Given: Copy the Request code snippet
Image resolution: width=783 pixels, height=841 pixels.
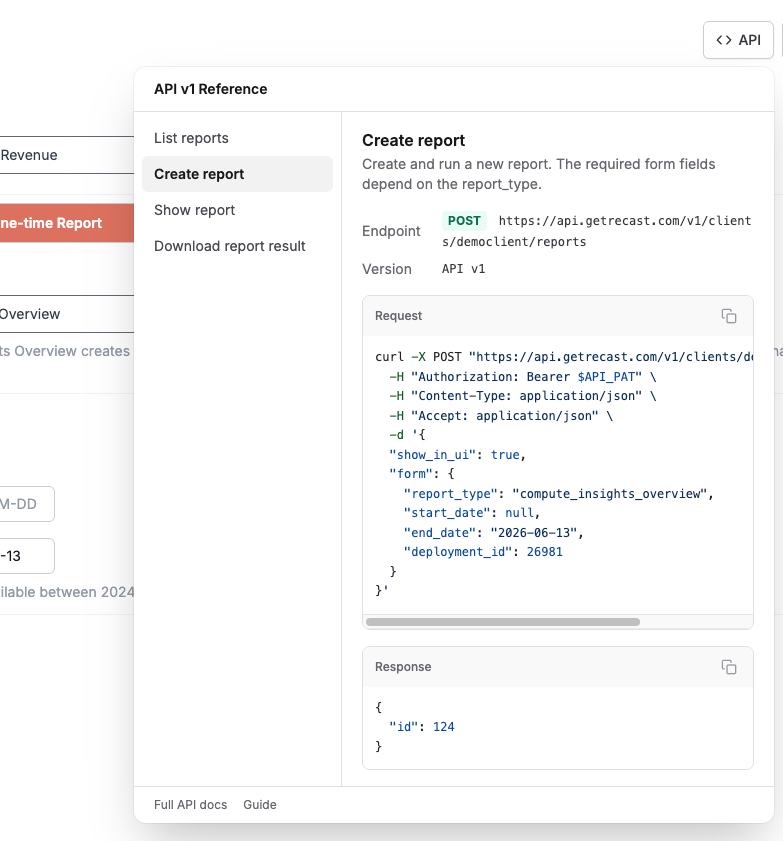Looking at the screenshot, I should tap(728, 316).
